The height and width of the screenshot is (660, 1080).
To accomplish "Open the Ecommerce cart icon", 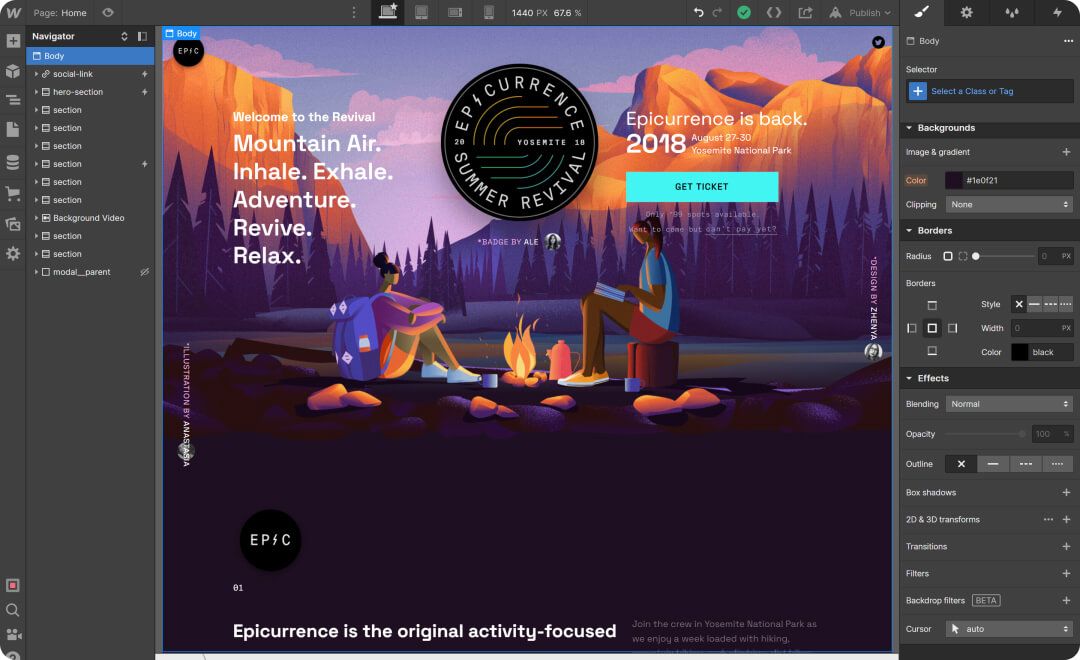I will 13,194.
